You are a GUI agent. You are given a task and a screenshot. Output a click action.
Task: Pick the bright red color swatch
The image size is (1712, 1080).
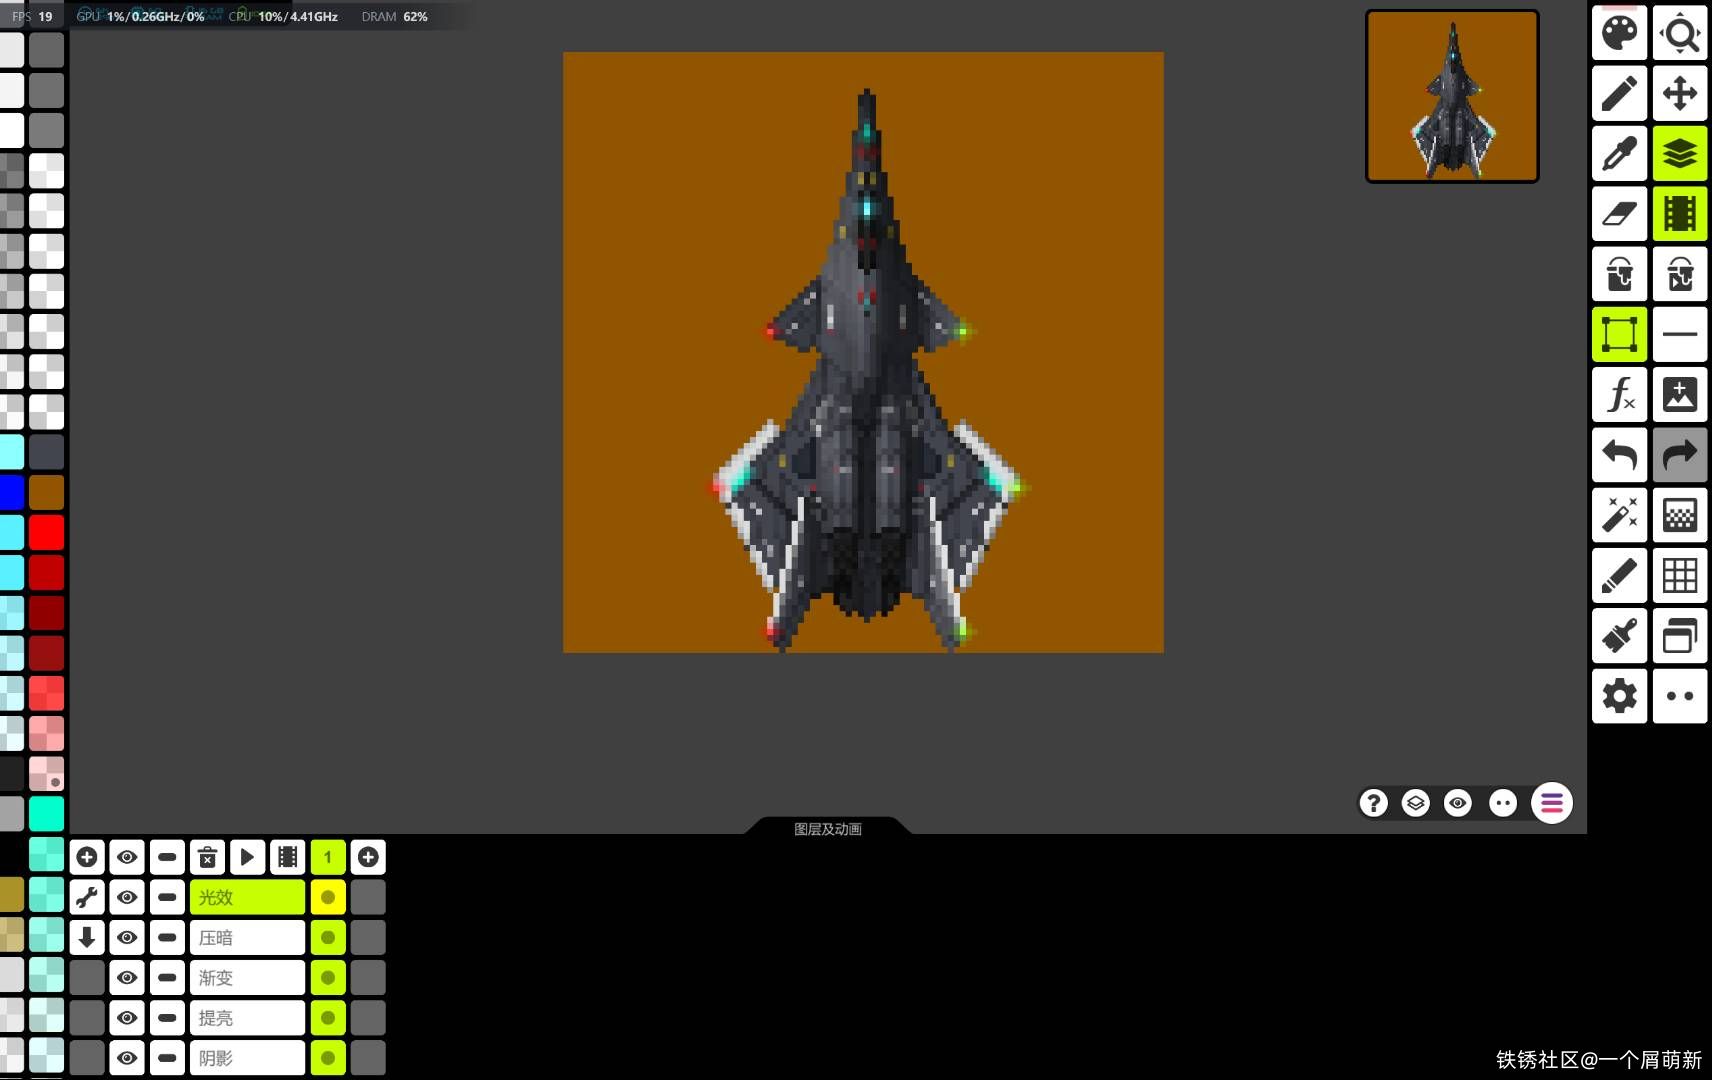click(x=46, y=532)
